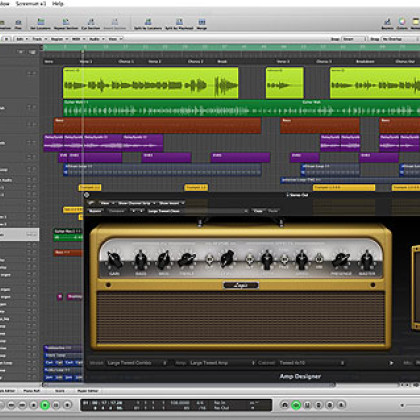The height and width of the screenshot is (420, 420).
Task: Click the Speed knob on the amp
Action: click(302, 260)
